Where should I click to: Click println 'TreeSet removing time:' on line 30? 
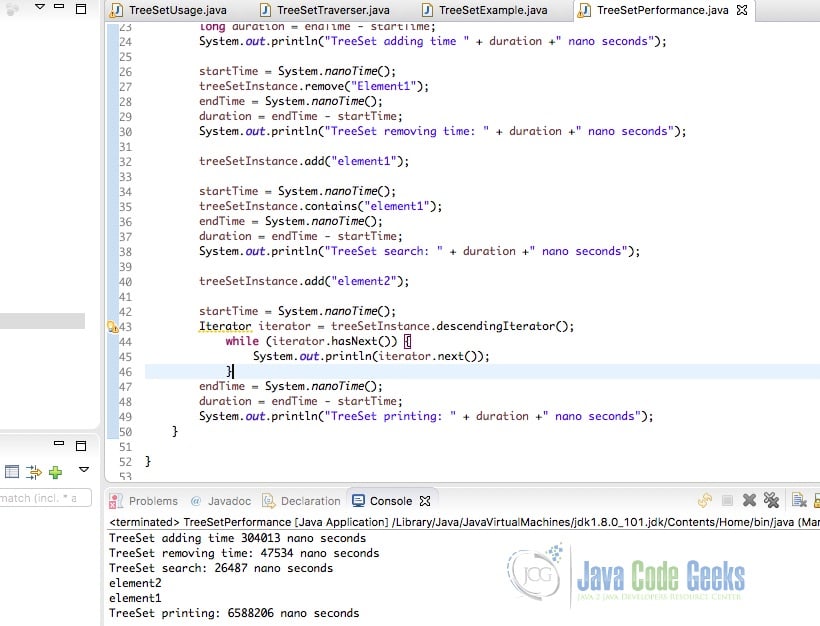coord(442,131)
